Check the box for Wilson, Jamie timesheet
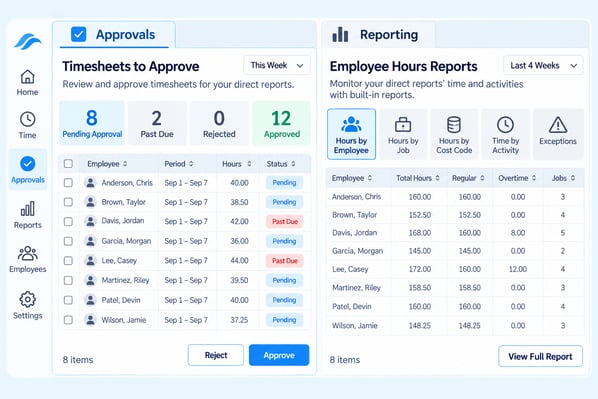Screen dimensions: 598x399 pos(68,320)
